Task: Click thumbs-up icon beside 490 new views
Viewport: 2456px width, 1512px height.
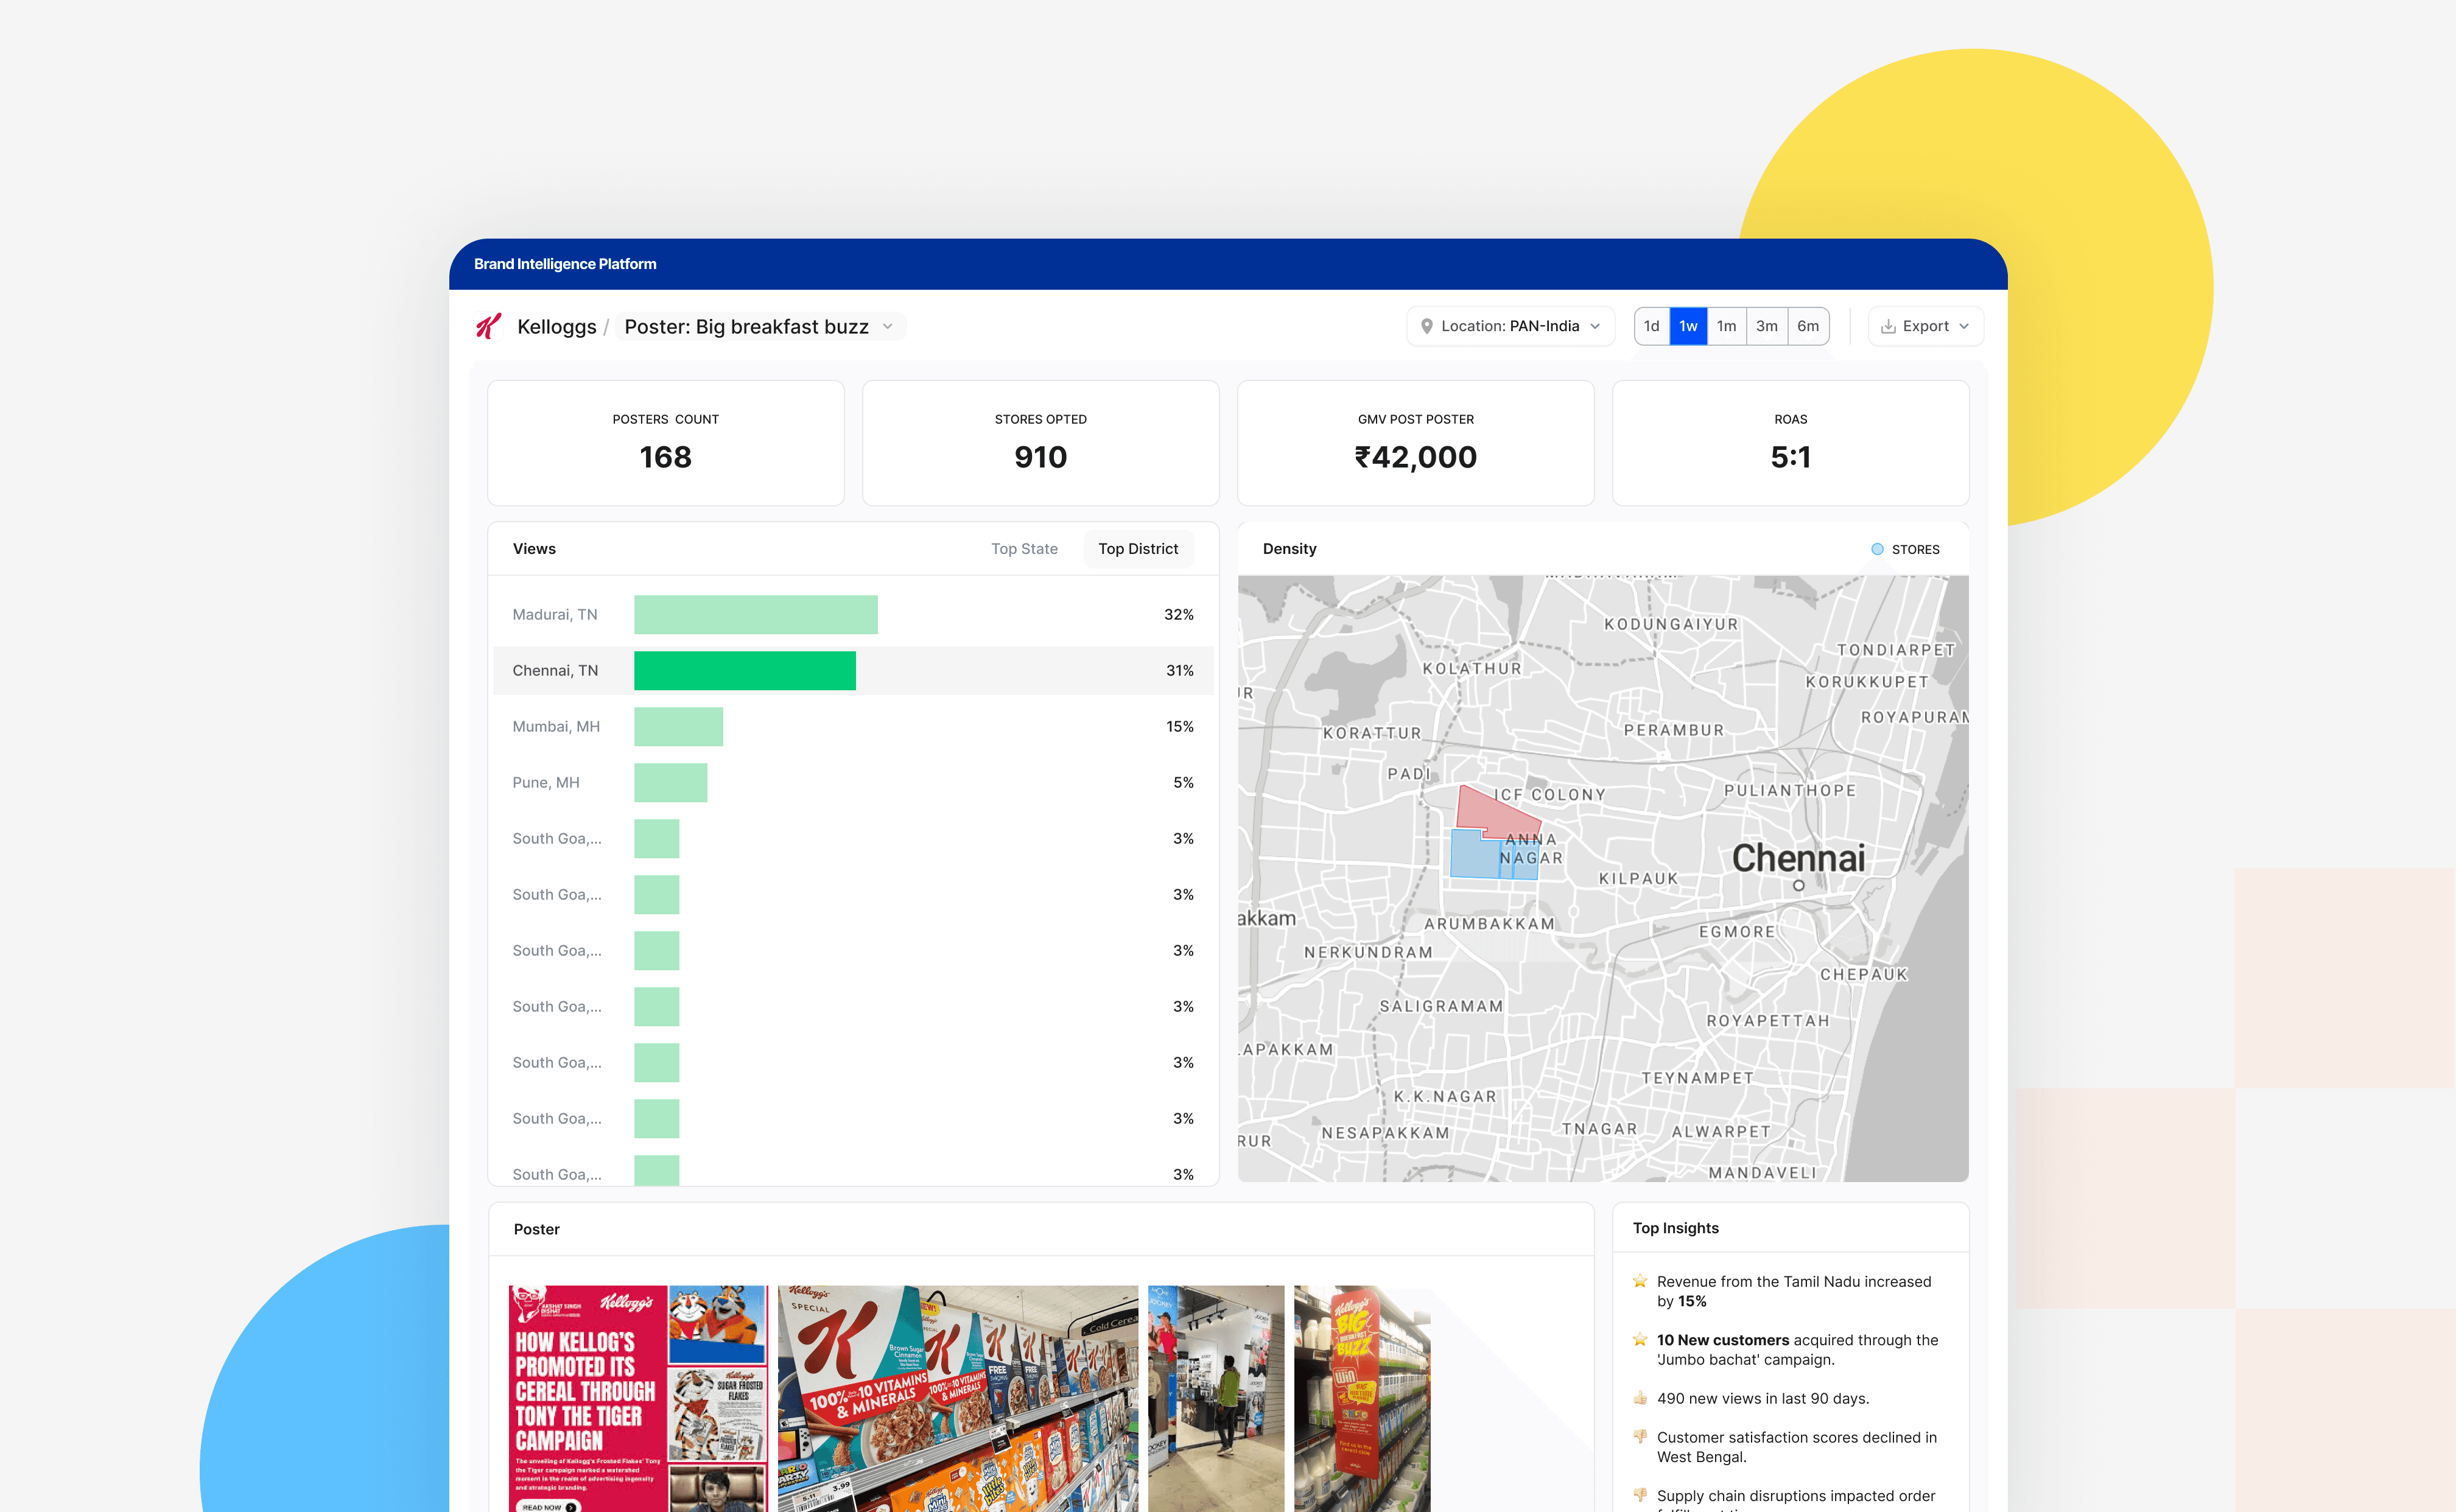Action: (1640, 1398)
